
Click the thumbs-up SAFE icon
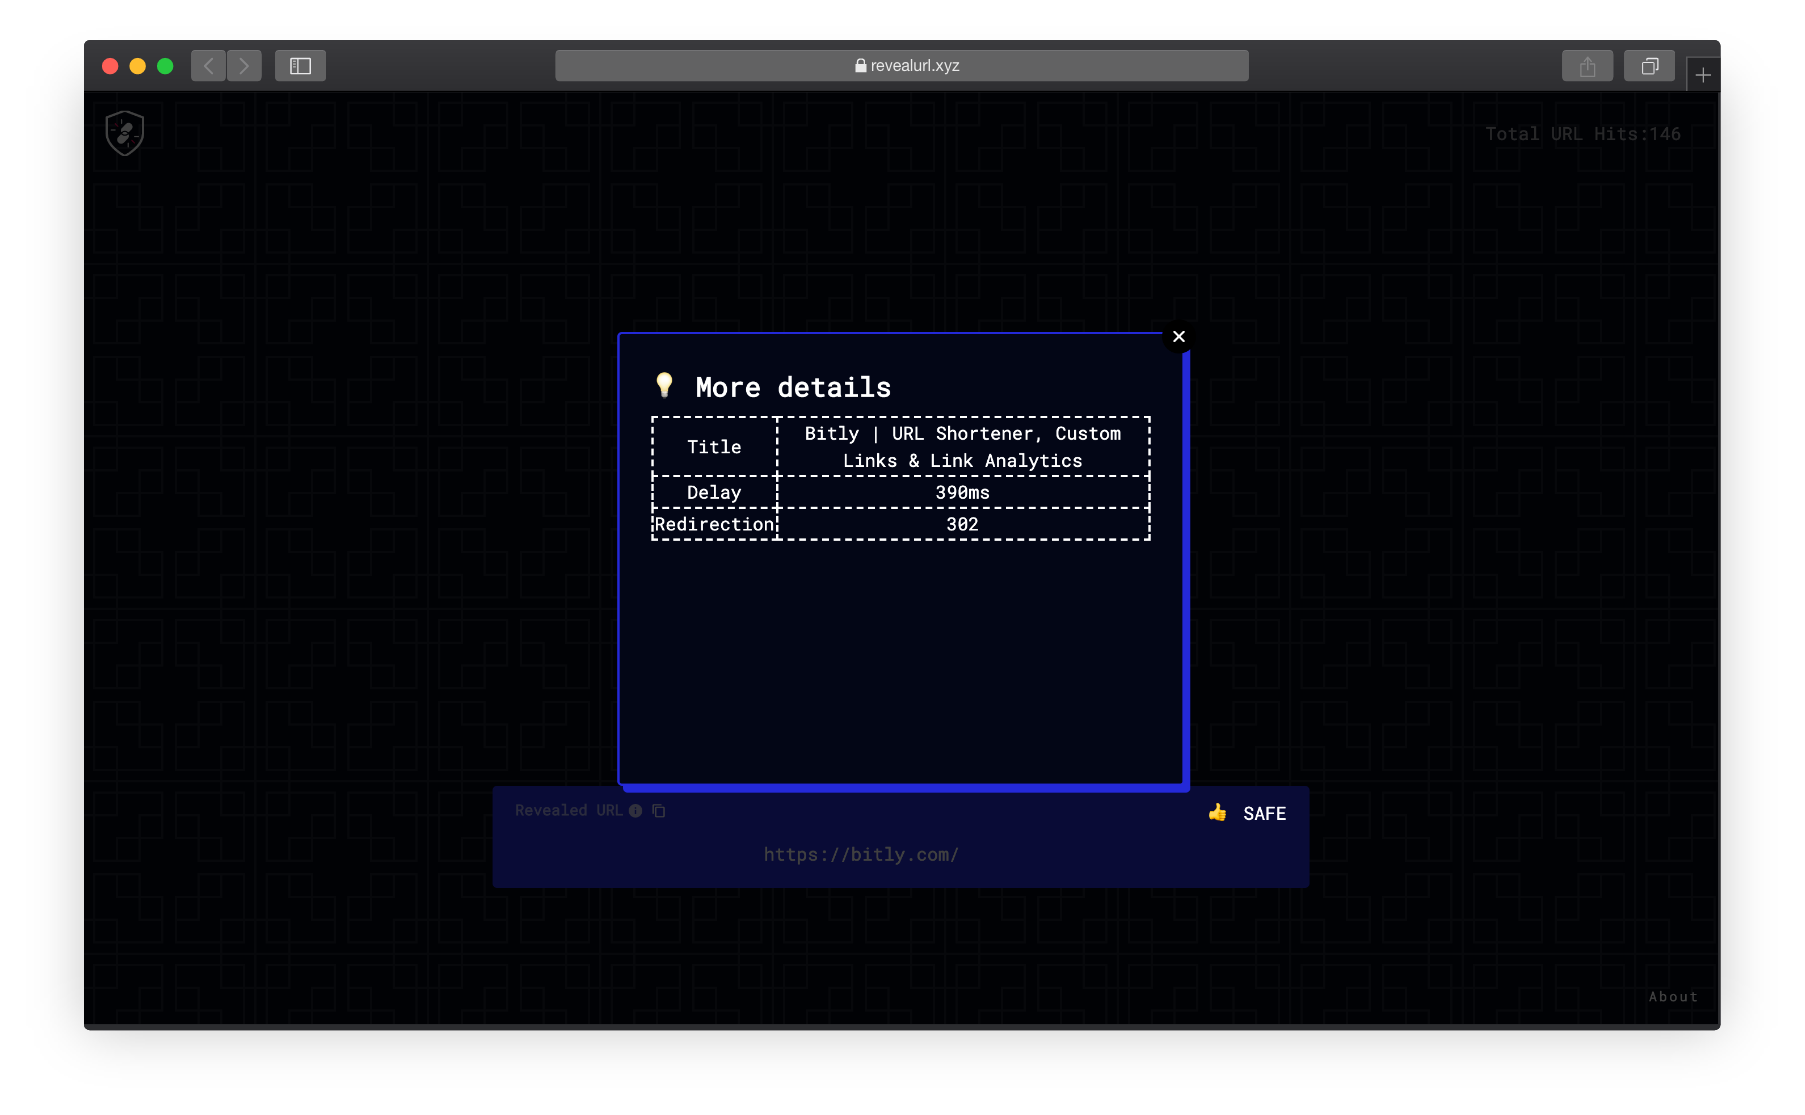1217,813
